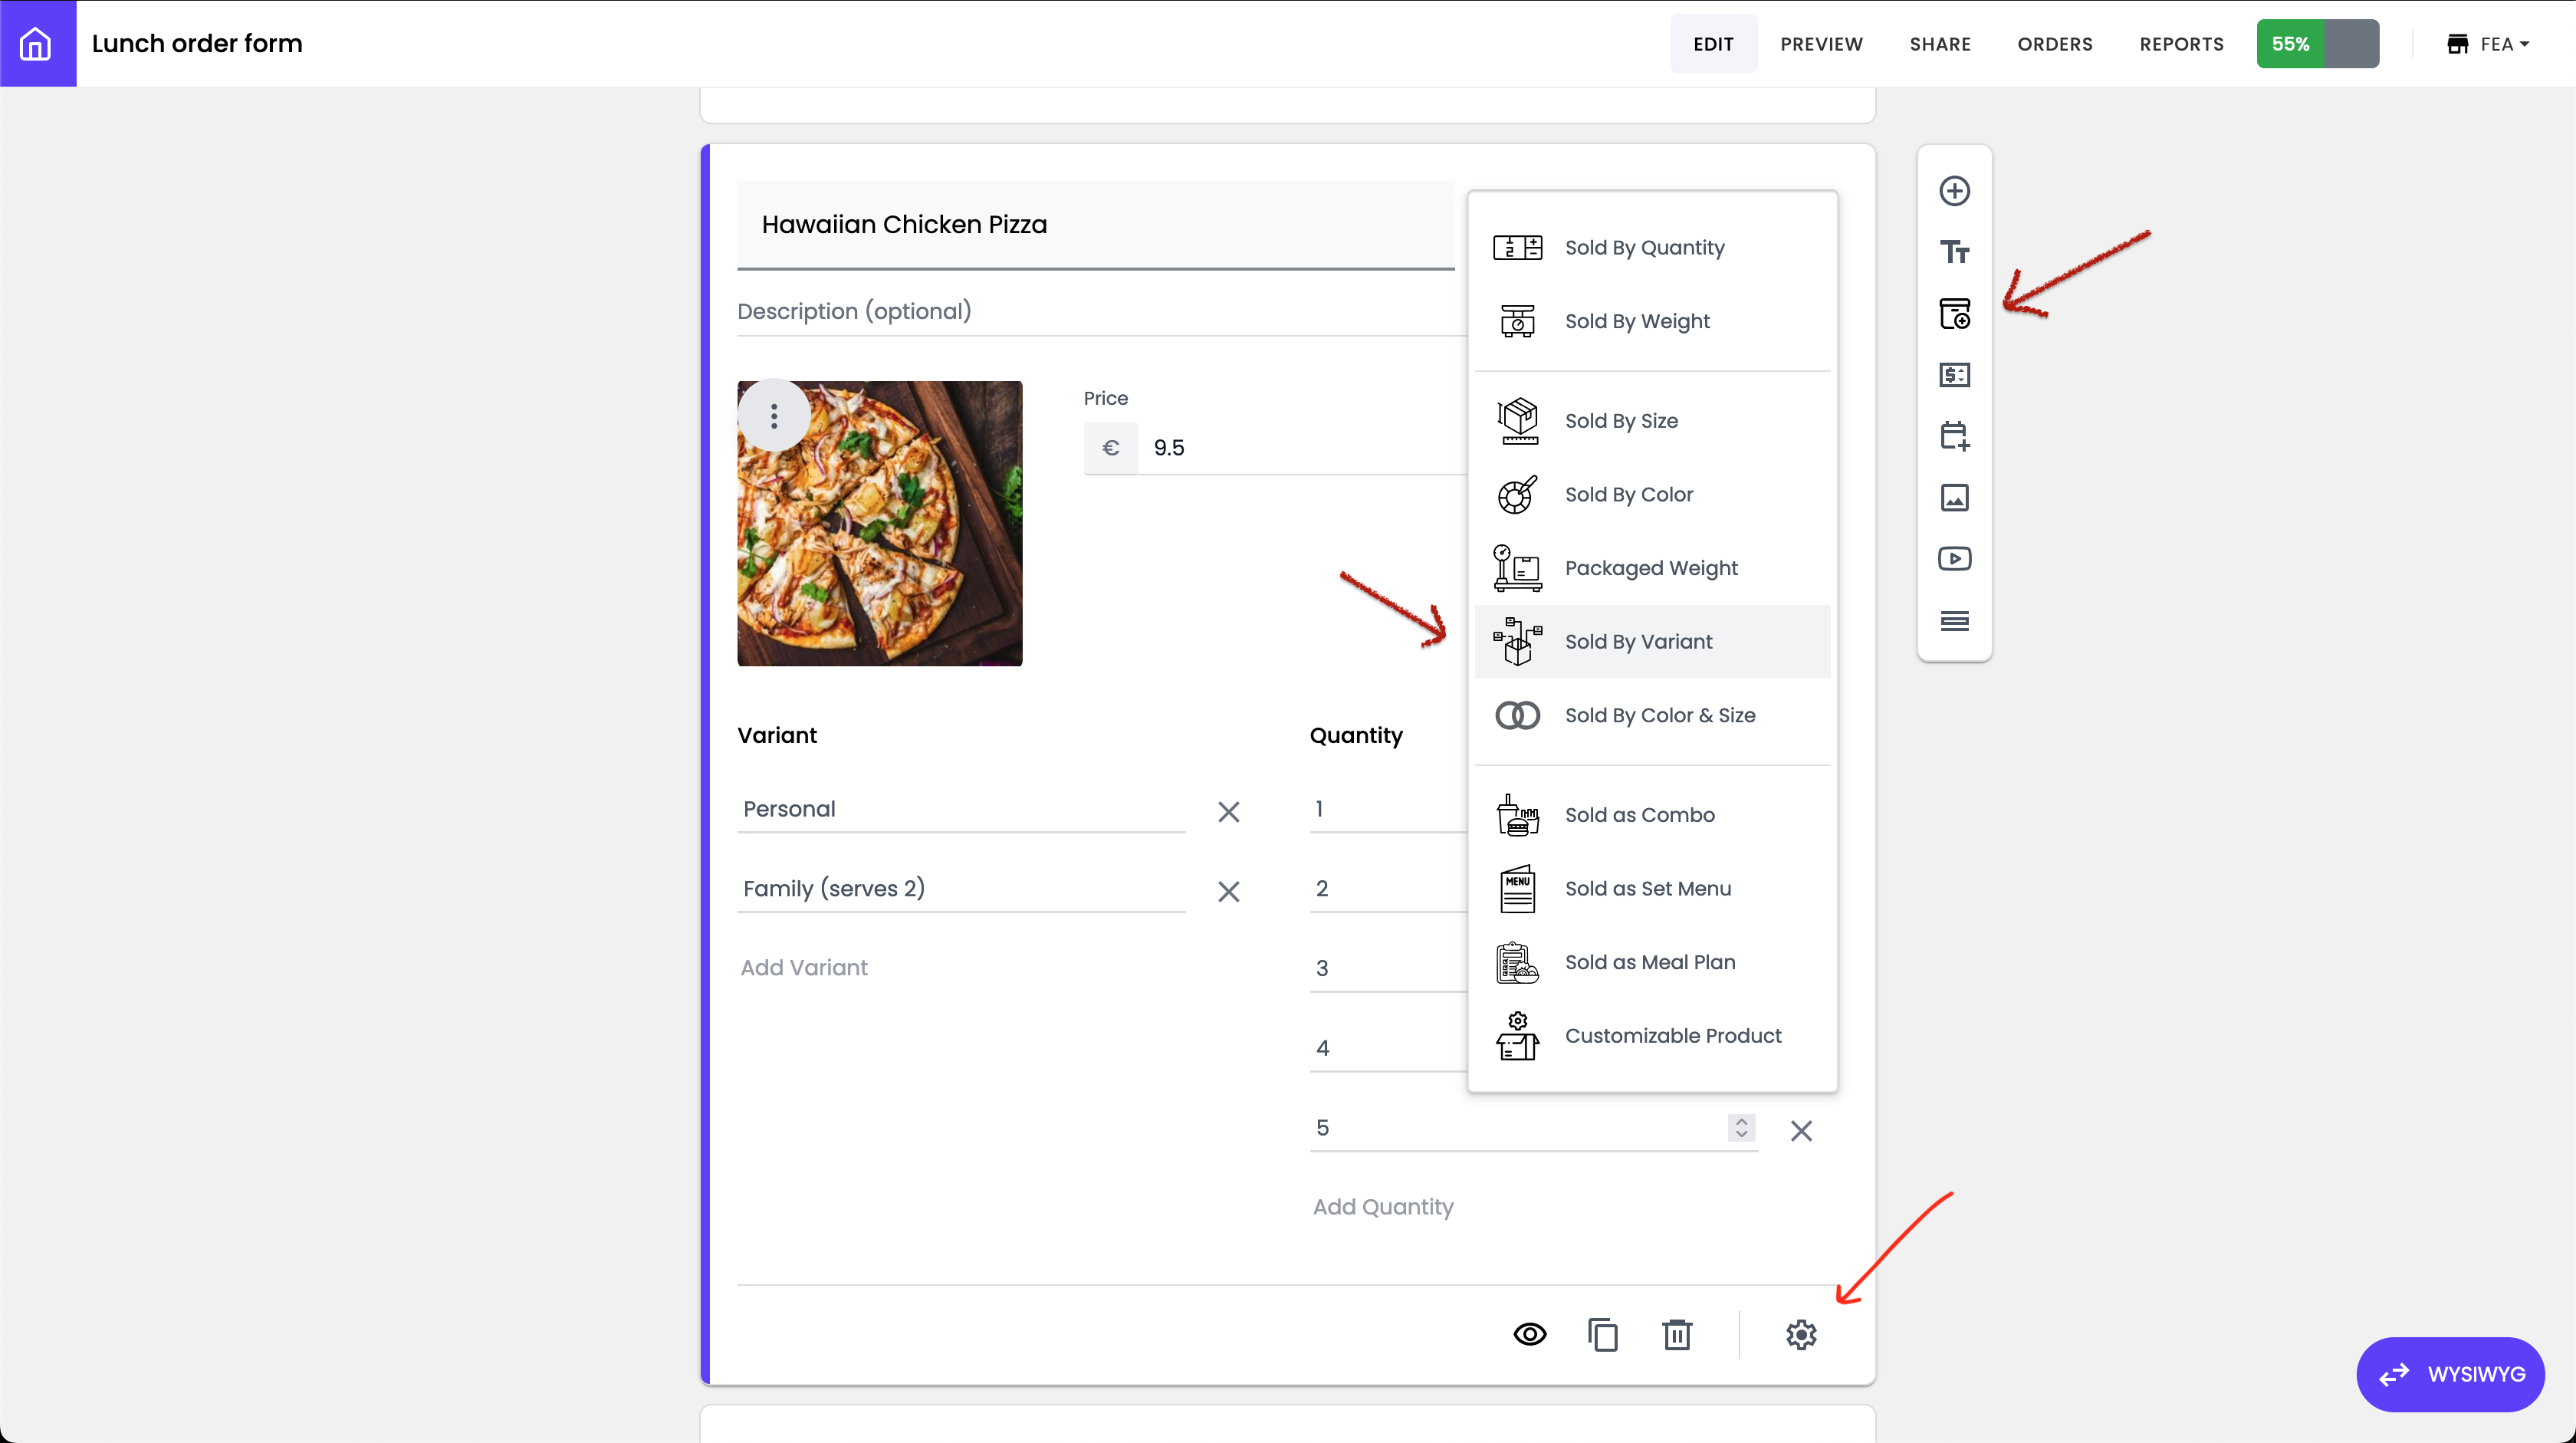Click quantity 5 stepper arrows
Viewport: 2576px width, 1443px height.
tap(1741, 1128)
